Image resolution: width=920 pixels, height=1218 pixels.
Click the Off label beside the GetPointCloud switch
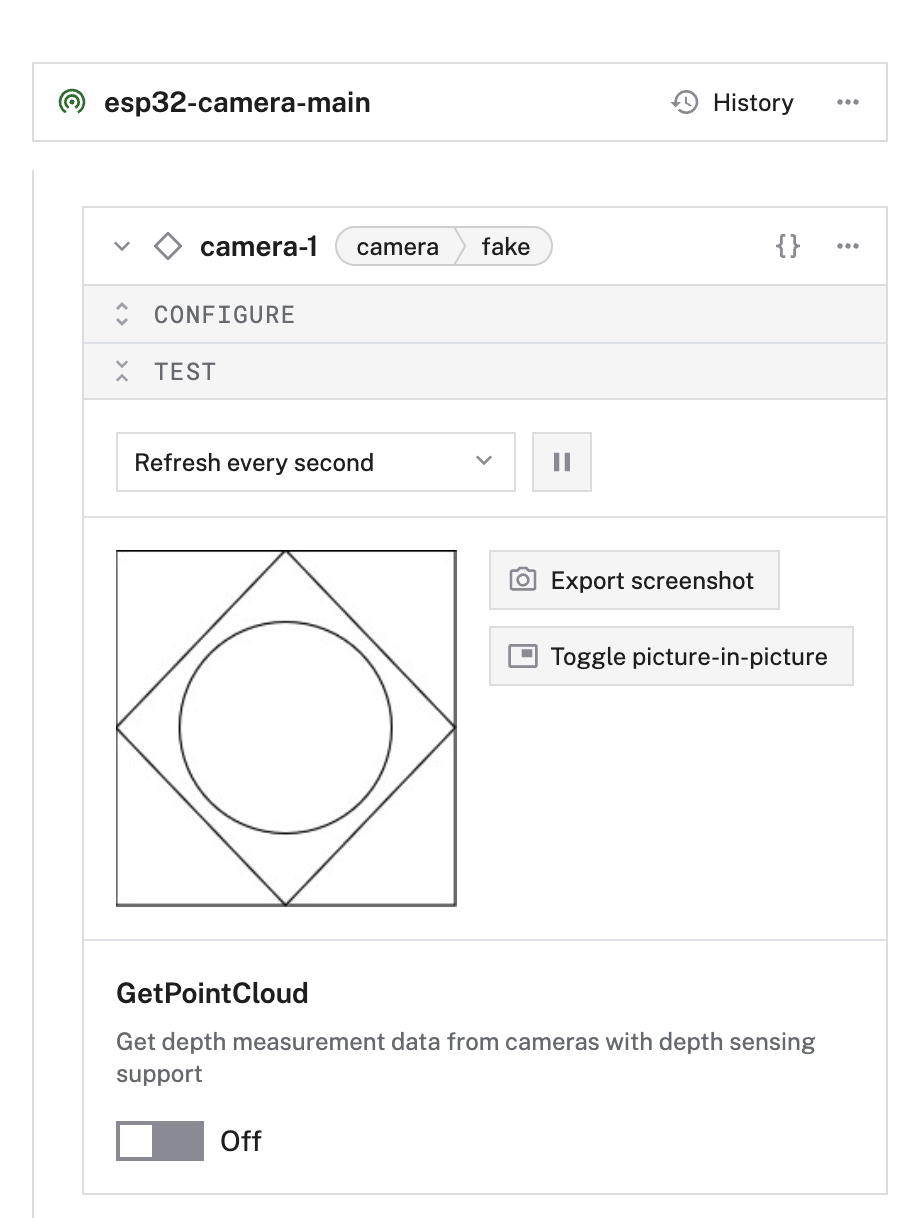pyautogui.click(x=241, y=1141)
